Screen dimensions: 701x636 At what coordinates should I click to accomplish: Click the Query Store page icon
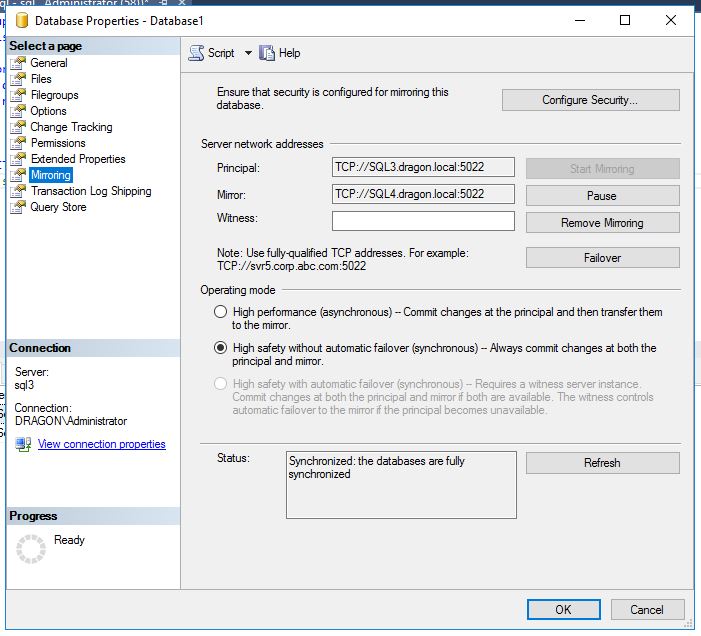pyautogui.click(x=17, y=207)
